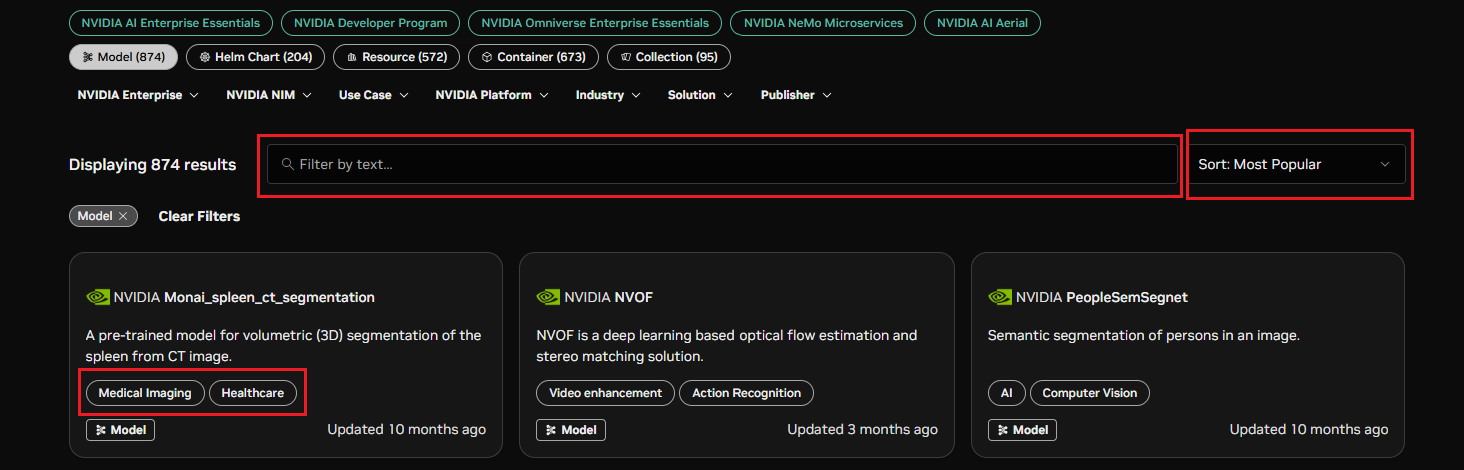Select the Medical Imaging tag
This screenshot has width=1464, height=470.
(145, 393)
